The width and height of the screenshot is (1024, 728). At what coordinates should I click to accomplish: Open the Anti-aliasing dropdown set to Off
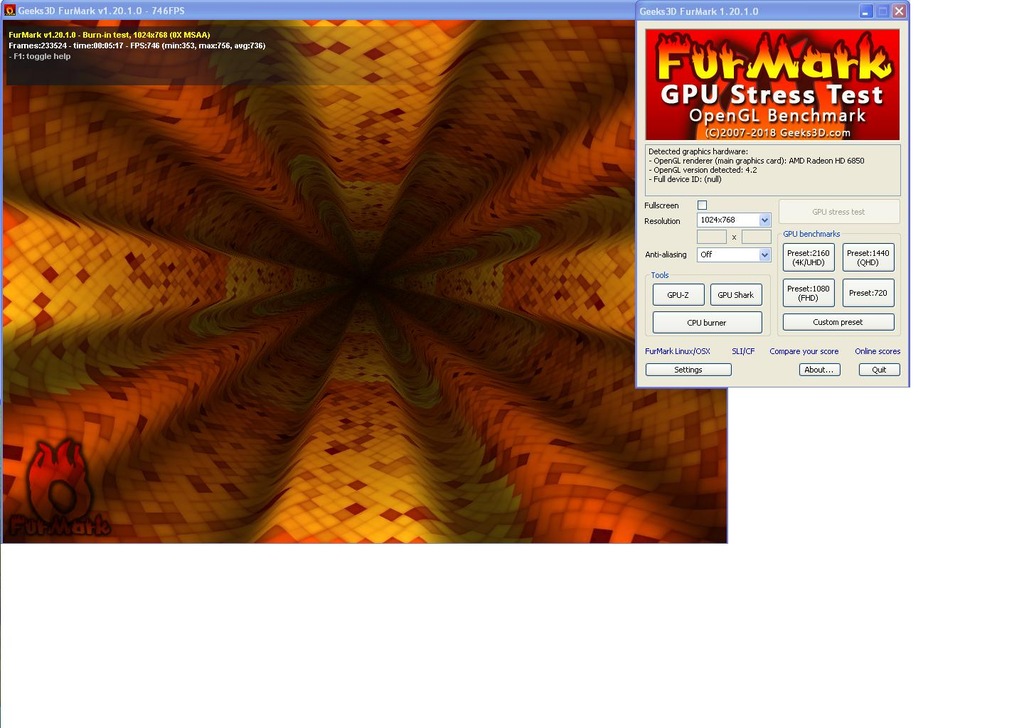click(734, 255)
